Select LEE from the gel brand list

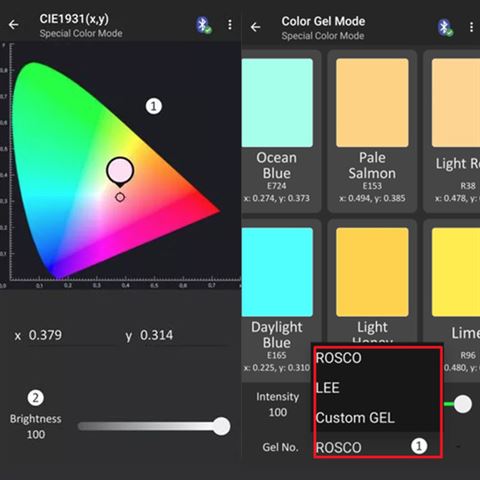pos(328,388)
